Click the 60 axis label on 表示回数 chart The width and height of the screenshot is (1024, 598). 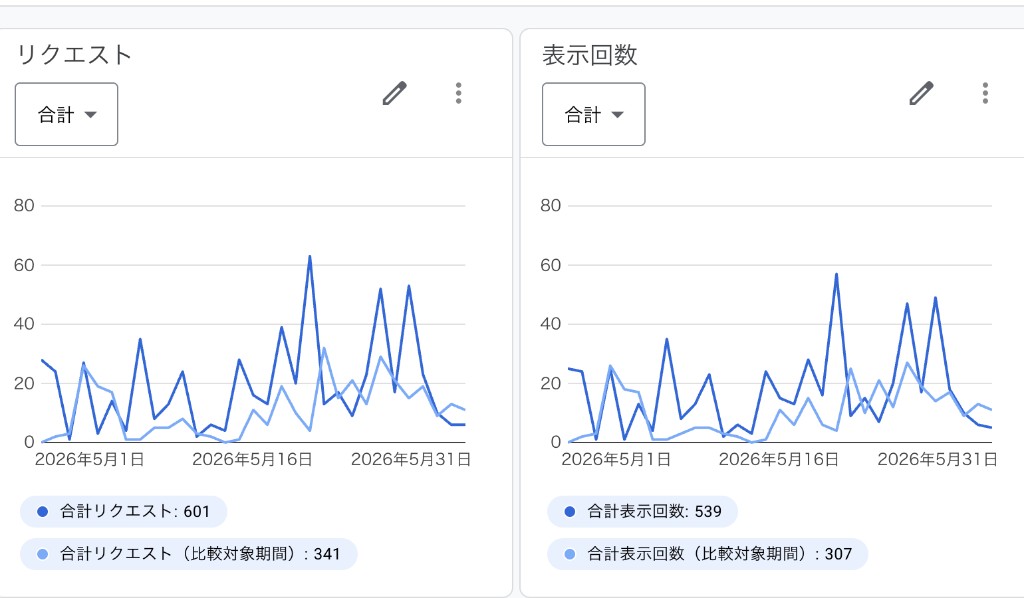[x=551, y=265]
